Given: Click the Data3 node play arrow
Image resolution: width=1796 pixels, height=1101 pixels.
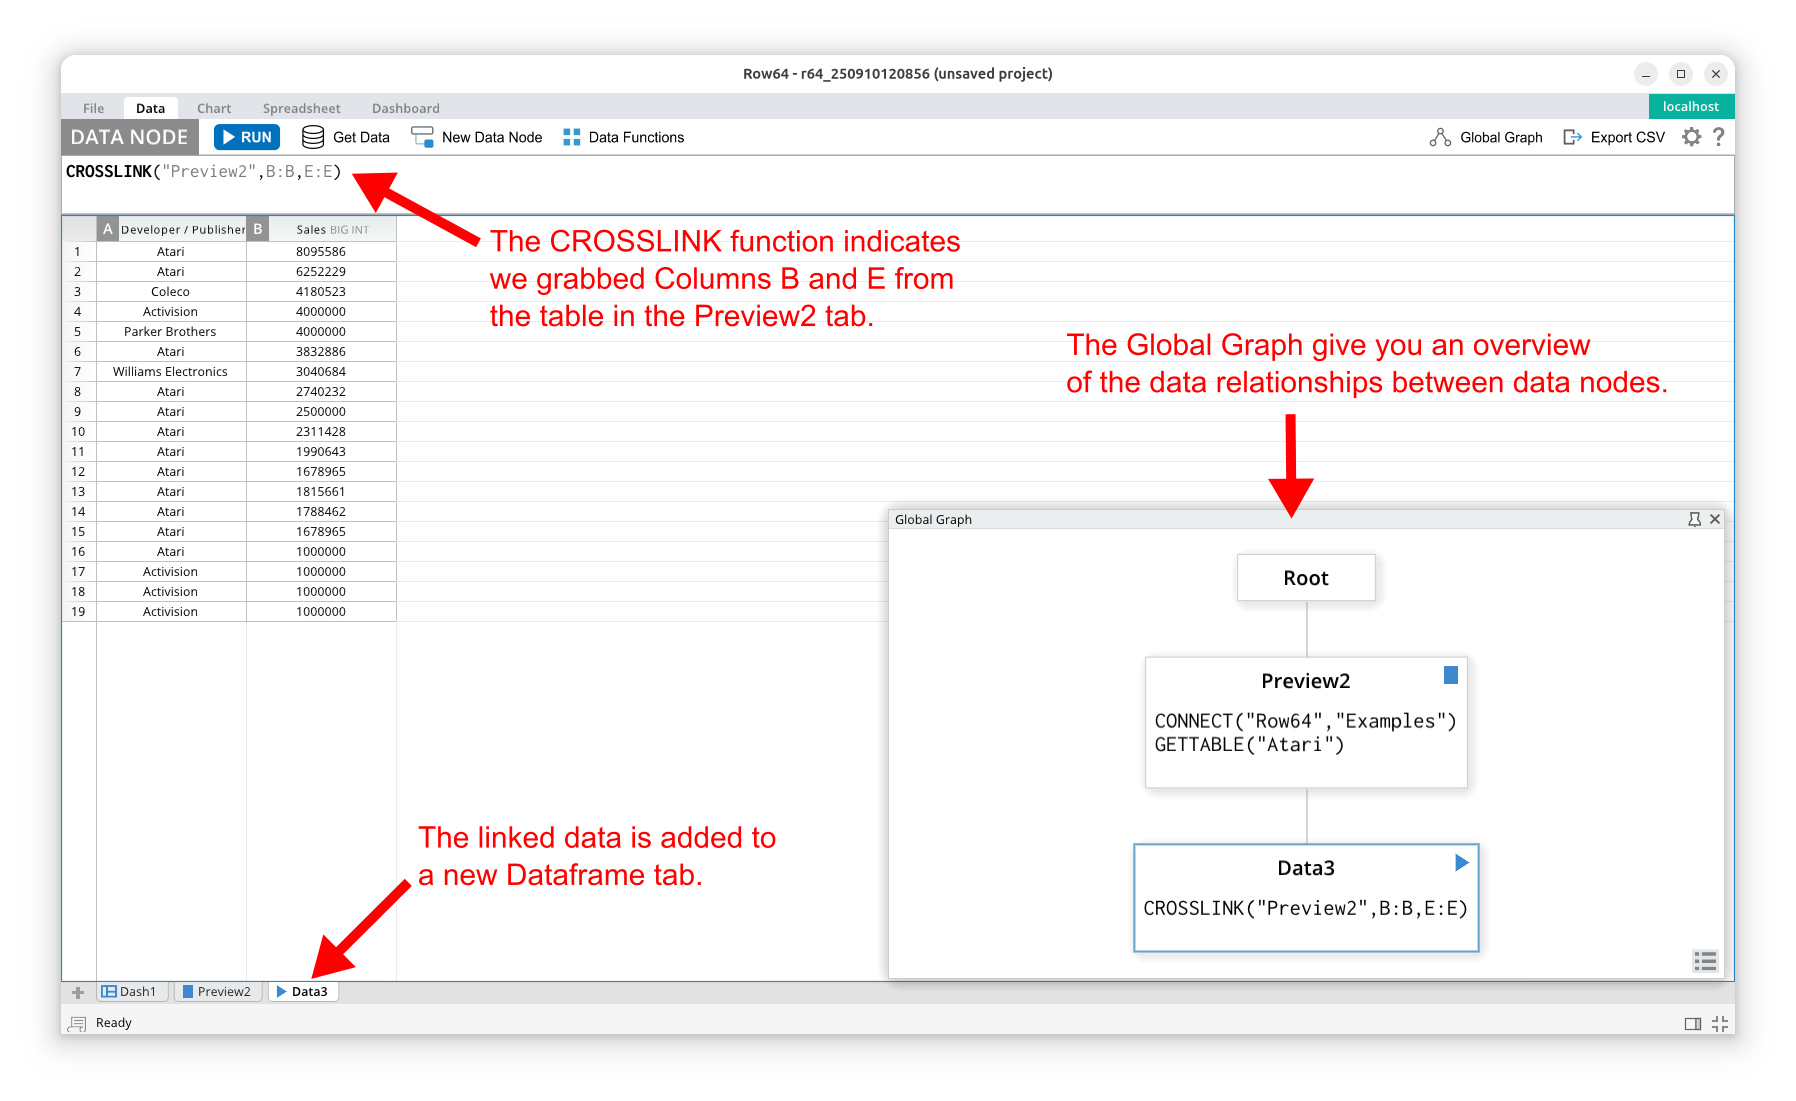Looking at the screenshot, I should [1461, 863].
